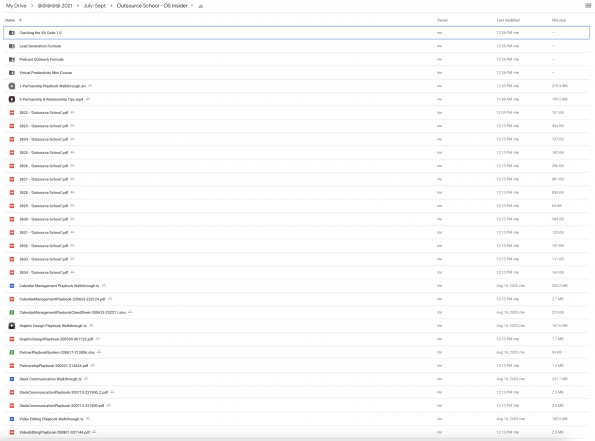Sort files by Last modified column header
The image size is (595, 441).
[x=508, y=20]
